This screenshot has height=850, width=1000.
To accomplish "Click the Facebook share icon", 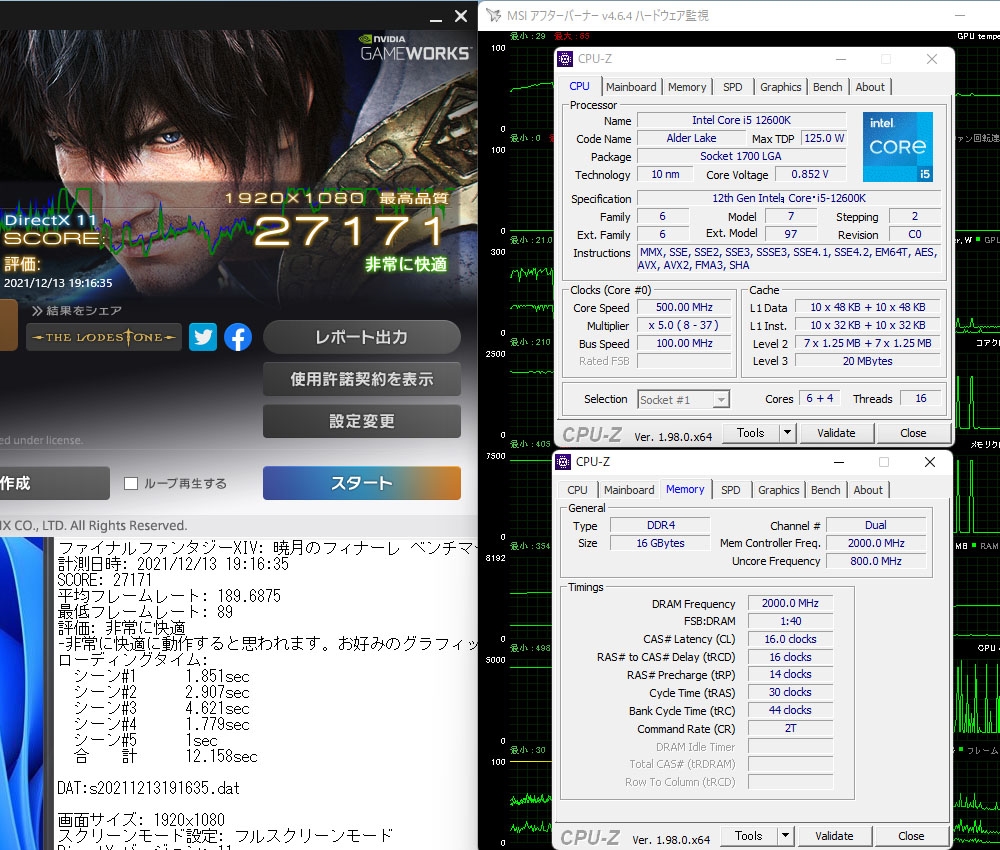I will [238, 337].
